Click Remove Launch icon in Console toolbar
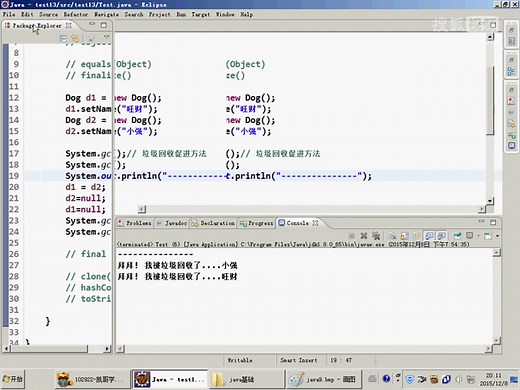This screenshot has height=390, width=520. tap(364, 236)
